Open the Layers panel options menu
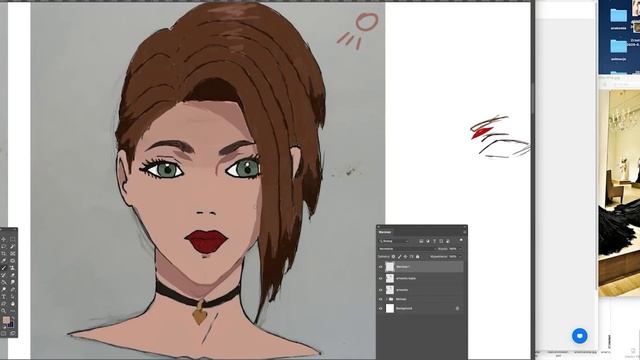This screenshot has height=360, width=640. click(465, 232)
